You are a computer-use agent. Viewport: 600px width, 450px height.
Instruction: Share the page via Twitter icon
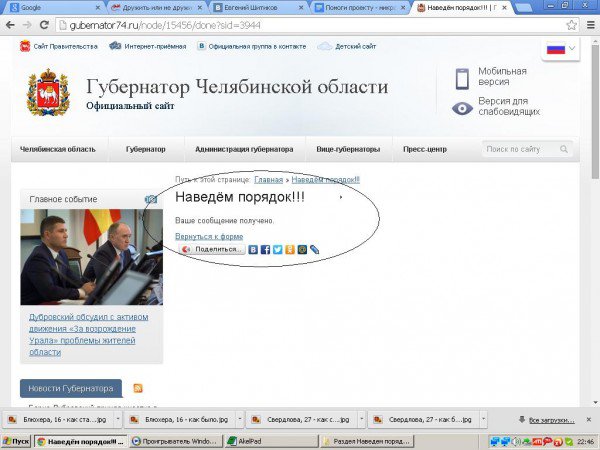[277, 249]
